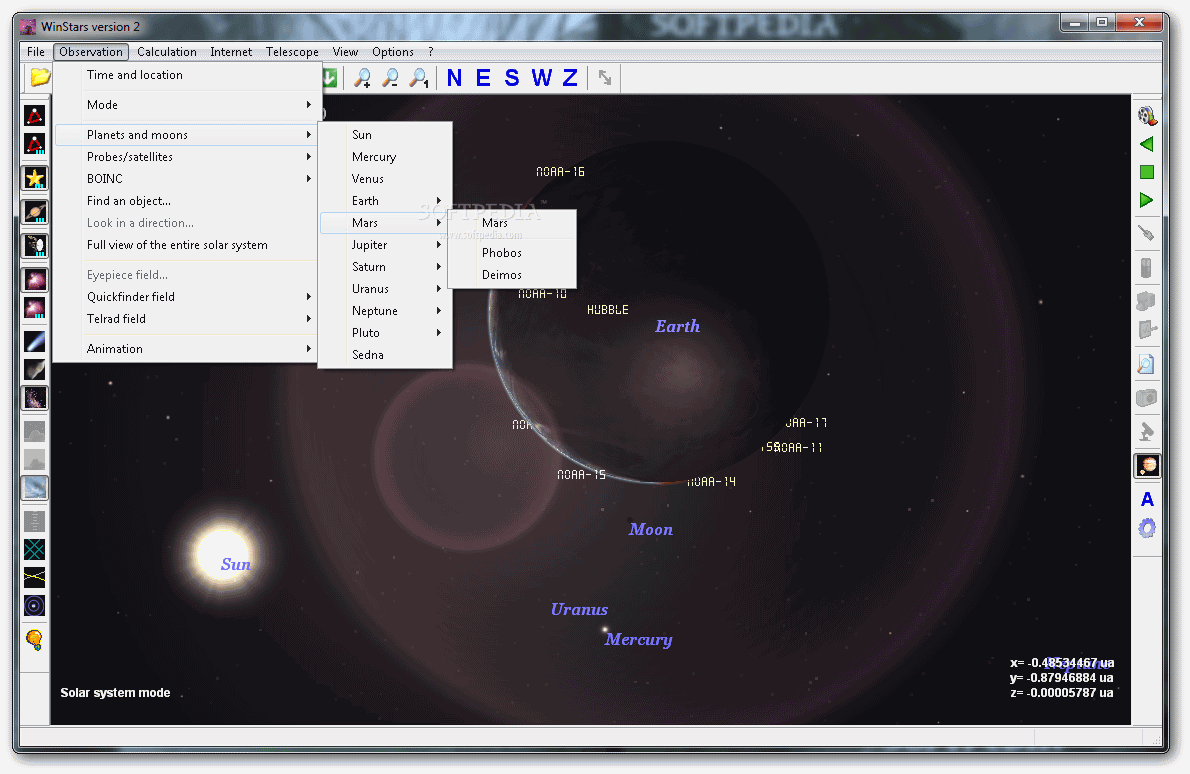Click the film reel animation icon
The width and height of the screenshot is (1190, 774).
point(1147,115)
